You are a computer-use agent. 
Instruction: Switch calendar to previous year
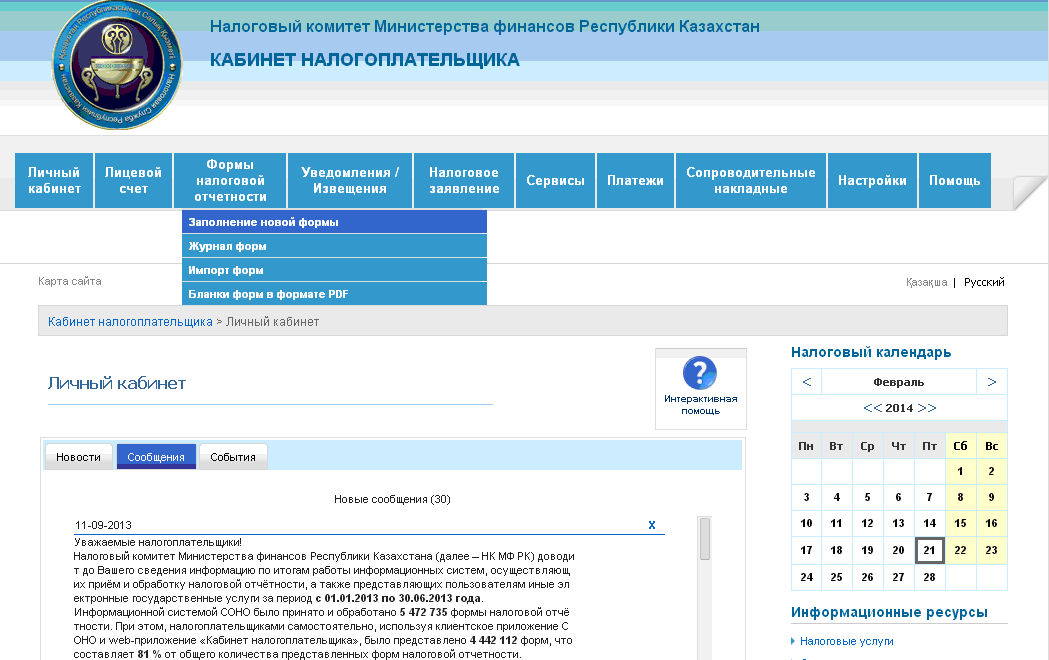(x=872, y=408)
